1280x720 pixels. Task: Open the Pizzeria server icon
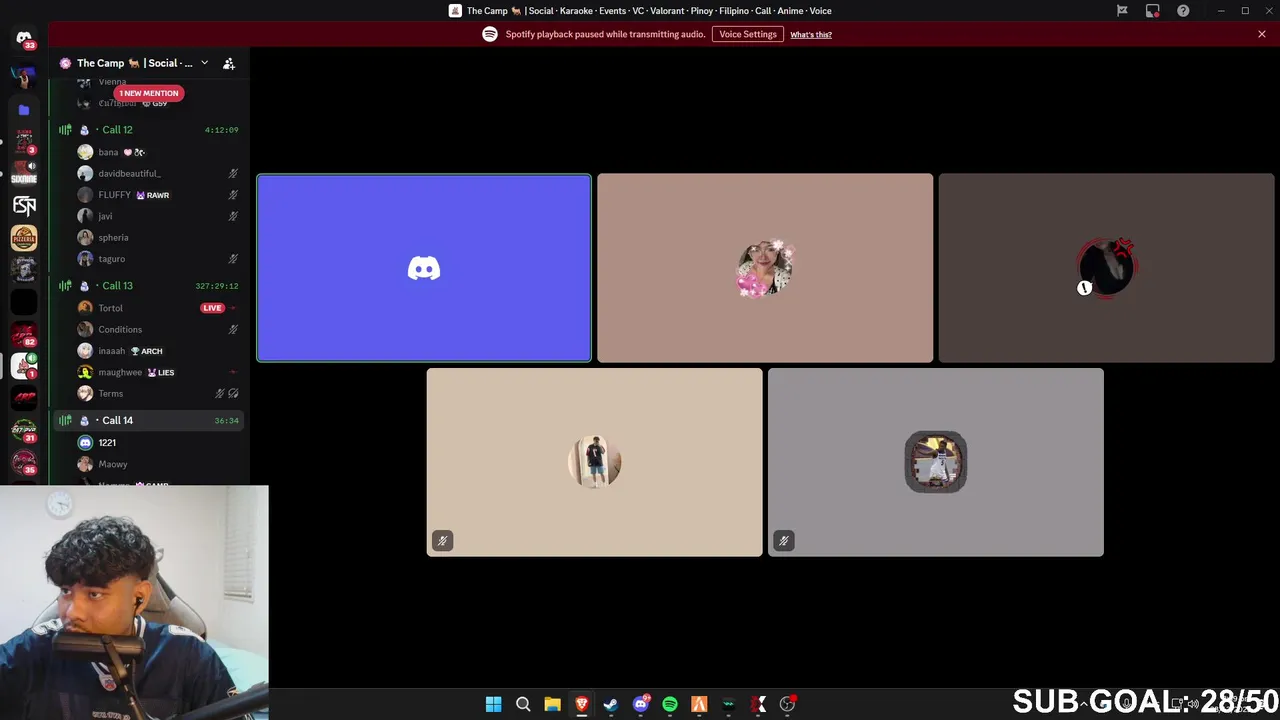(x=24, y=237)
